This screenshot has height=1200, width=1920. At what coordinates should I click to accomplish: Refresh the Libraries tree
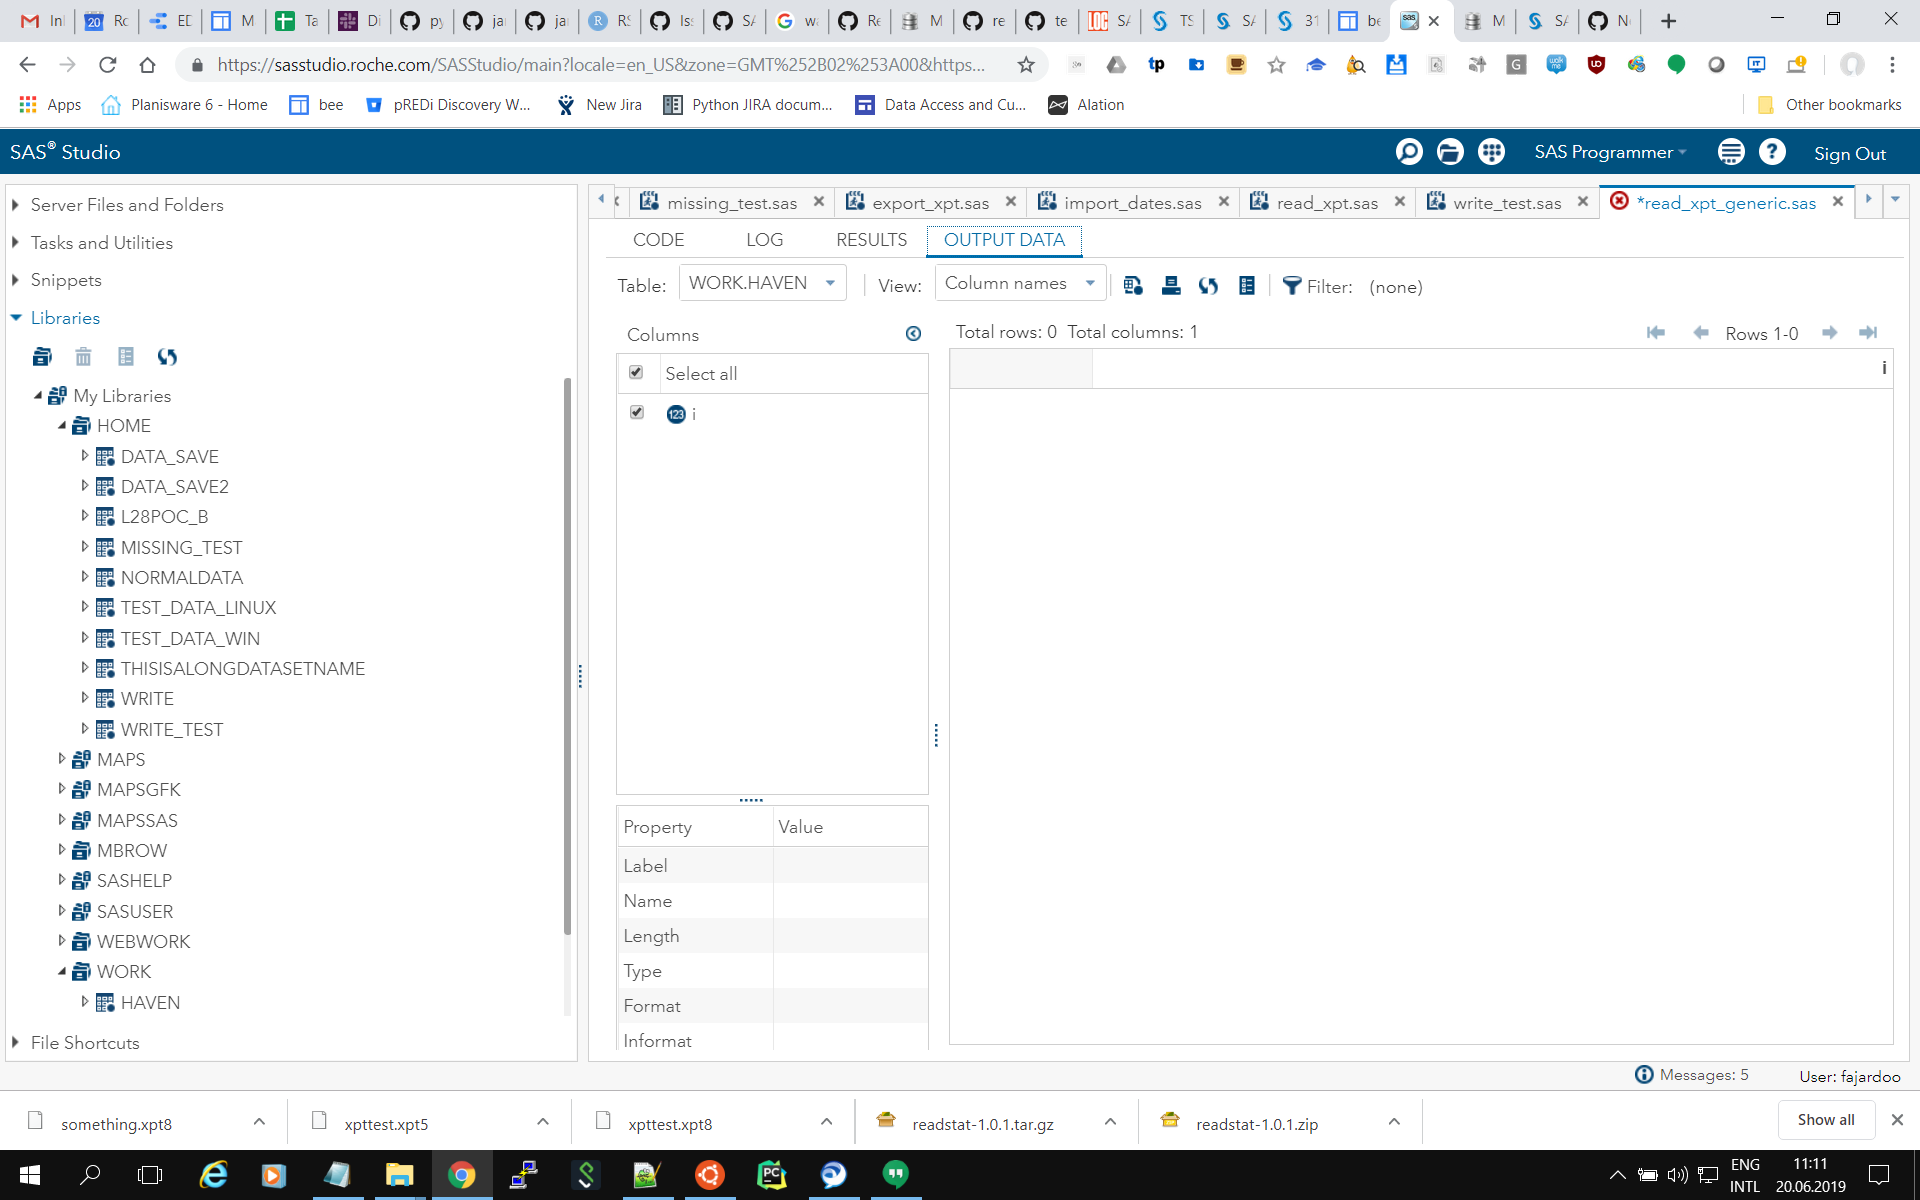(x=167, y=357)
